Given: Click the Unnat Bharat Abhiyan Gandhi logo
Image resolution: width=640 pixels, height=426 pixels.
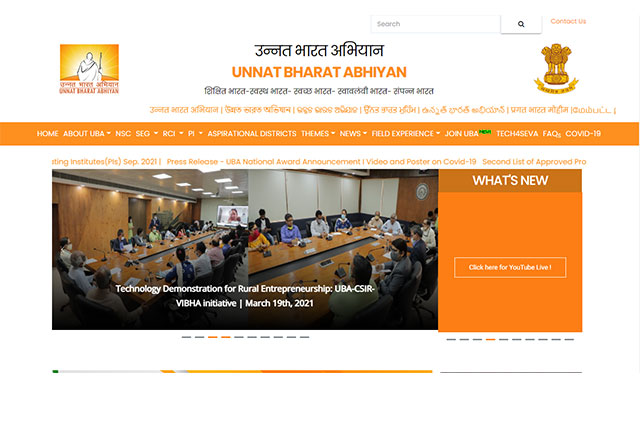Looking at the screenshot, I should pos(89,69).
